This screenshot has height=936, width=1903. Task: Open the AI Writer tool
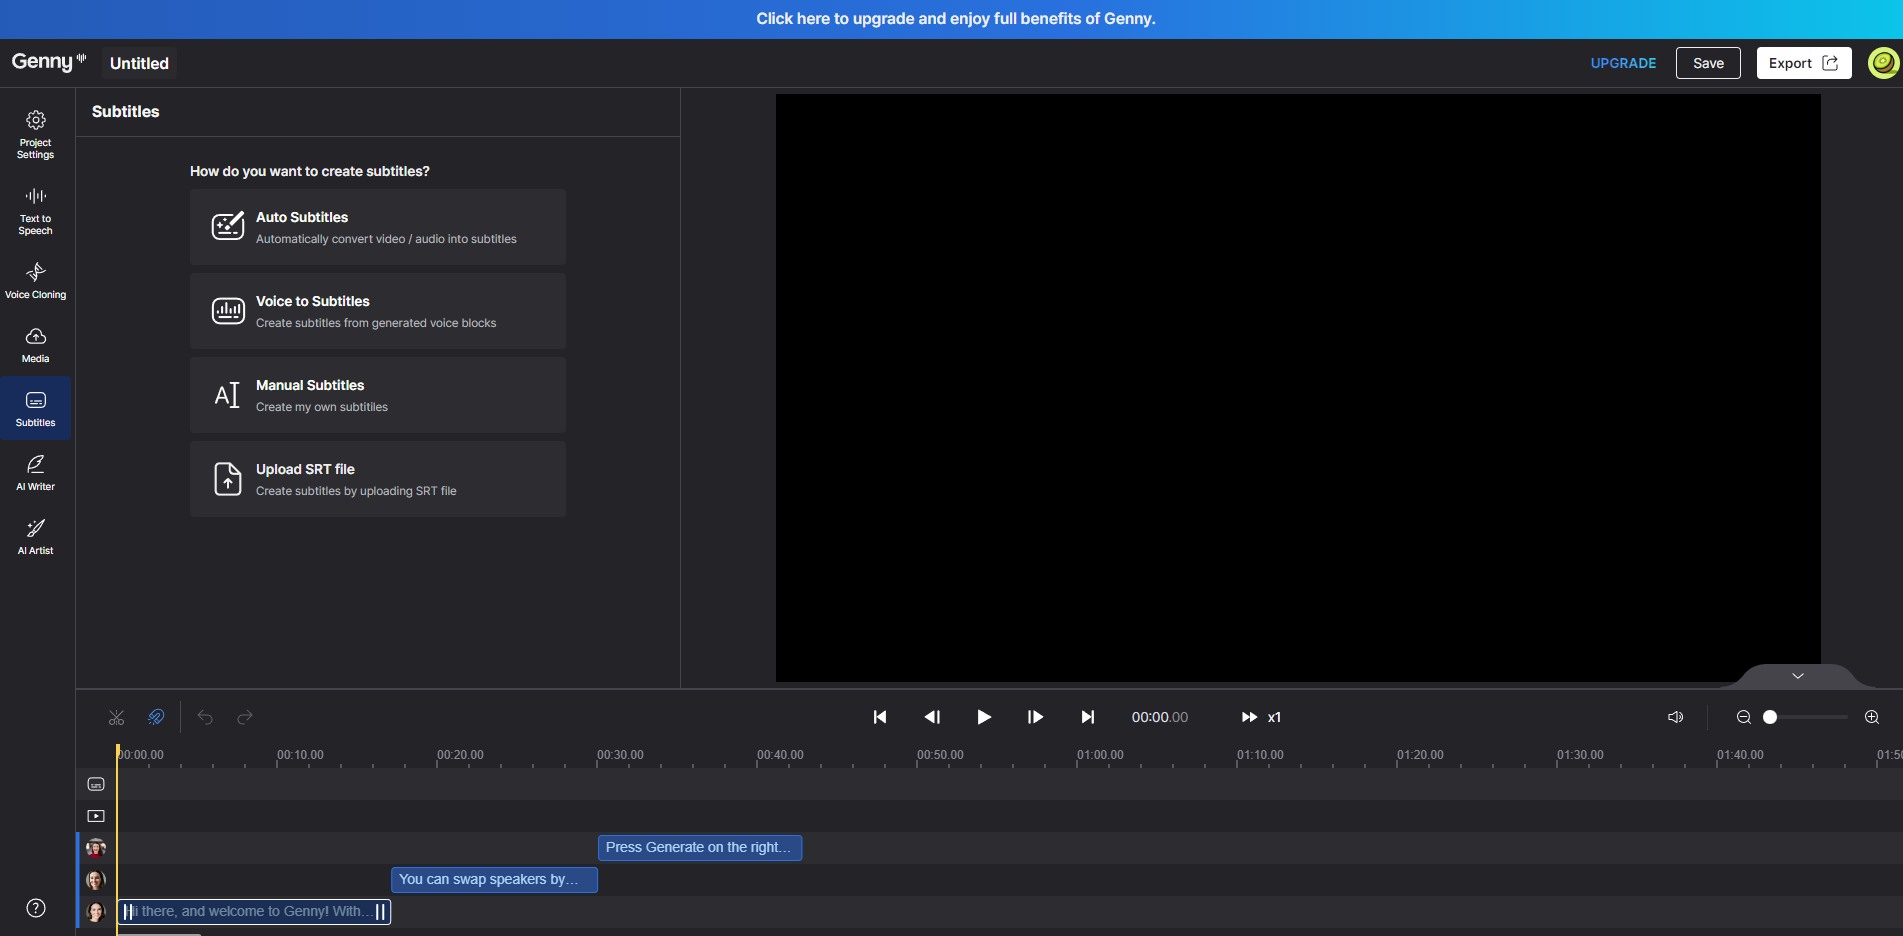pyautogui.click(x=36, y=473)
